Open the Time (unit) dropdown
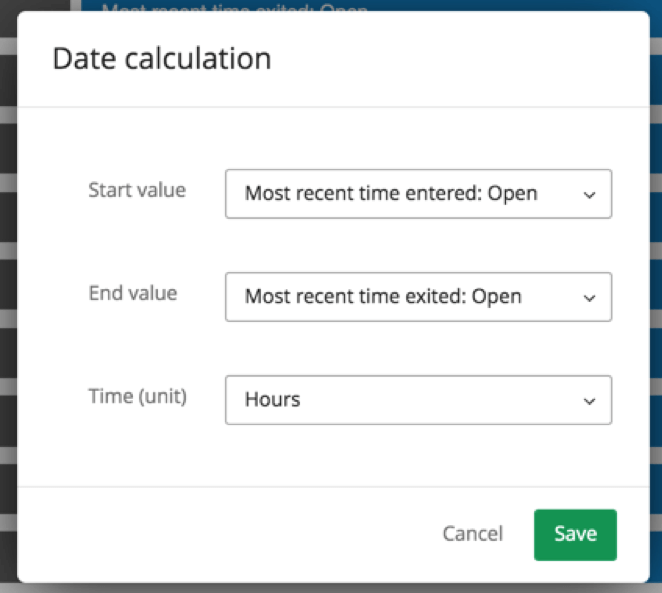The width and height of the screenshot is (662, 593). (418, 400)
